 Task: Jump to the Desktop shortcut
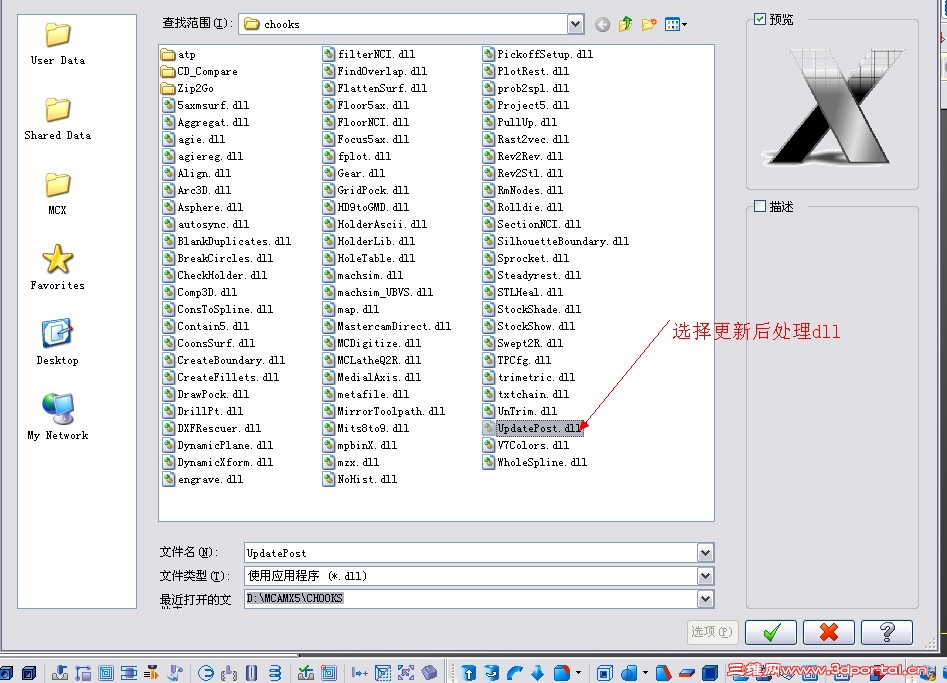[x=57, y=342]
